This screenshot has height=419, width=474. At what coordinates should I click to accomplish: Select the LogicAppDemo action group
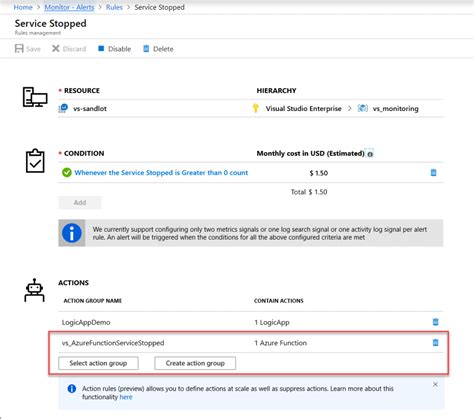pyautogui.click(x=86, y=322)
